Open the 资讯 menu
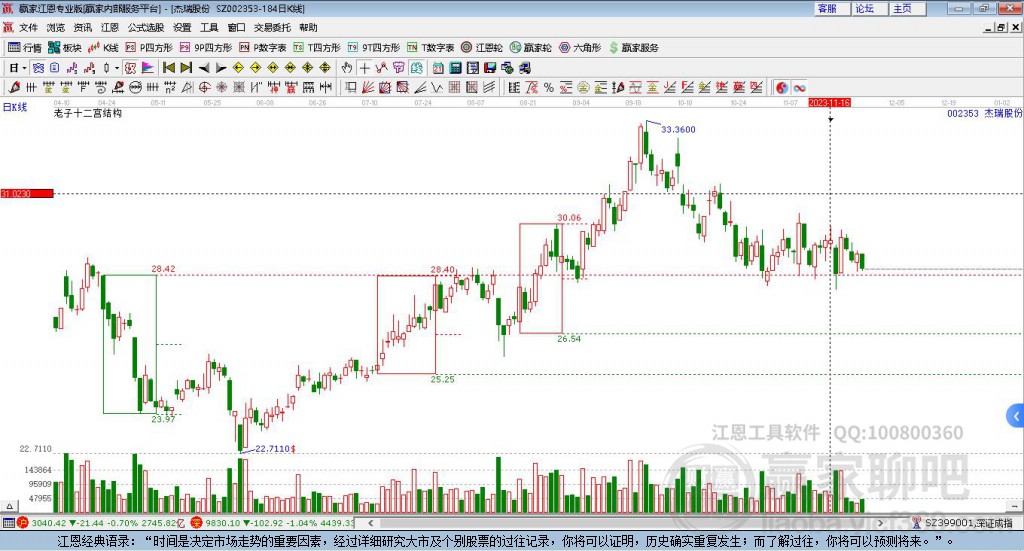 (82, 27)
